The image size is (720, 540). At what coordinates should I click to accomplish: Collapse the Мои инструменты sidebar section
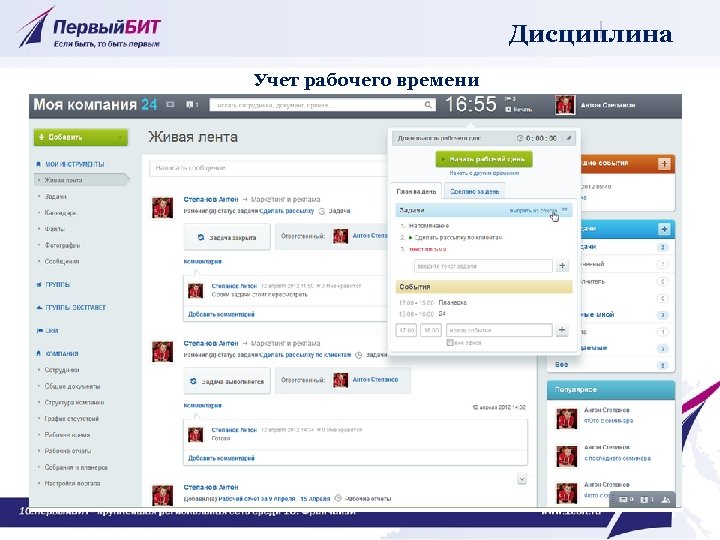74,164
